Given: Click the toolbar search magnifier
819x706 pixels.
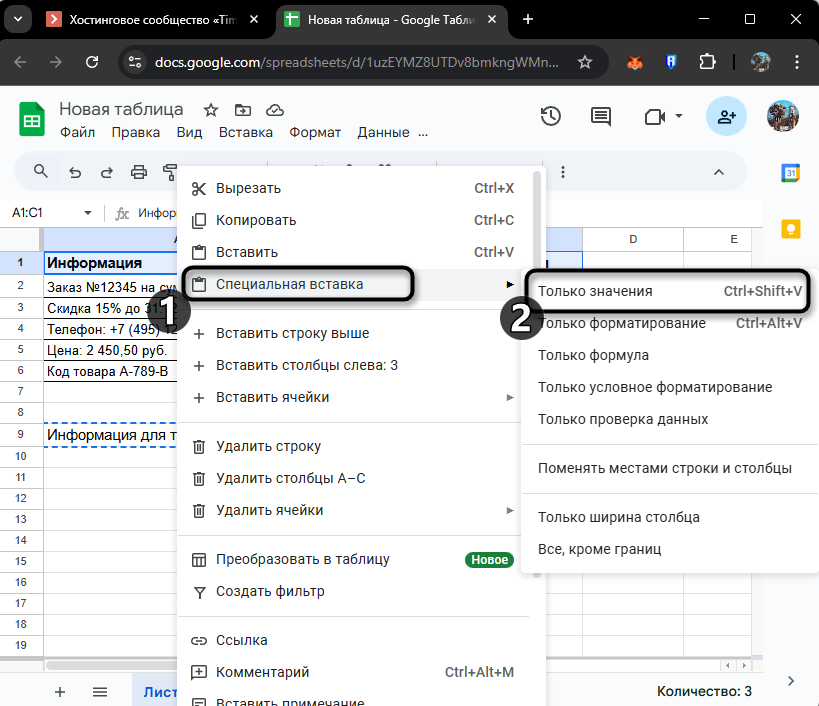Looking at the screenshot, I should pos(41,171).
